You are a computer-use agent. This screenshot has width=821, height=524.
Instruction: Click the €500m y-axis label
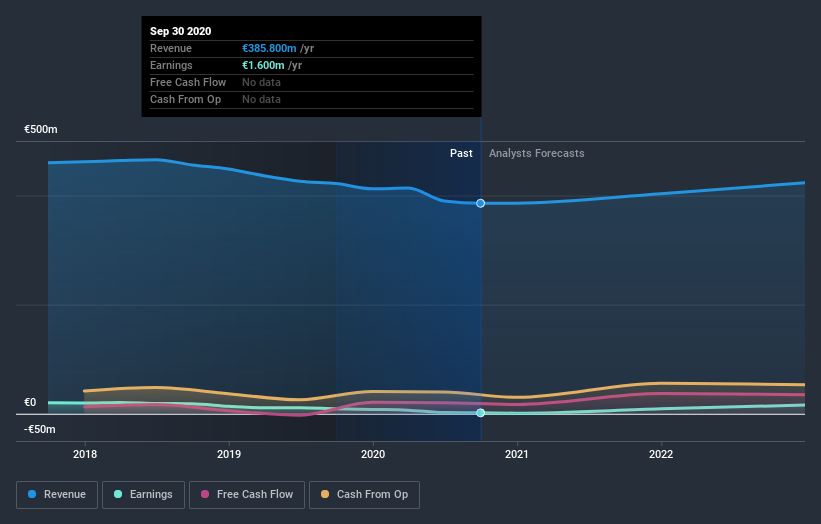coord(41,129)
